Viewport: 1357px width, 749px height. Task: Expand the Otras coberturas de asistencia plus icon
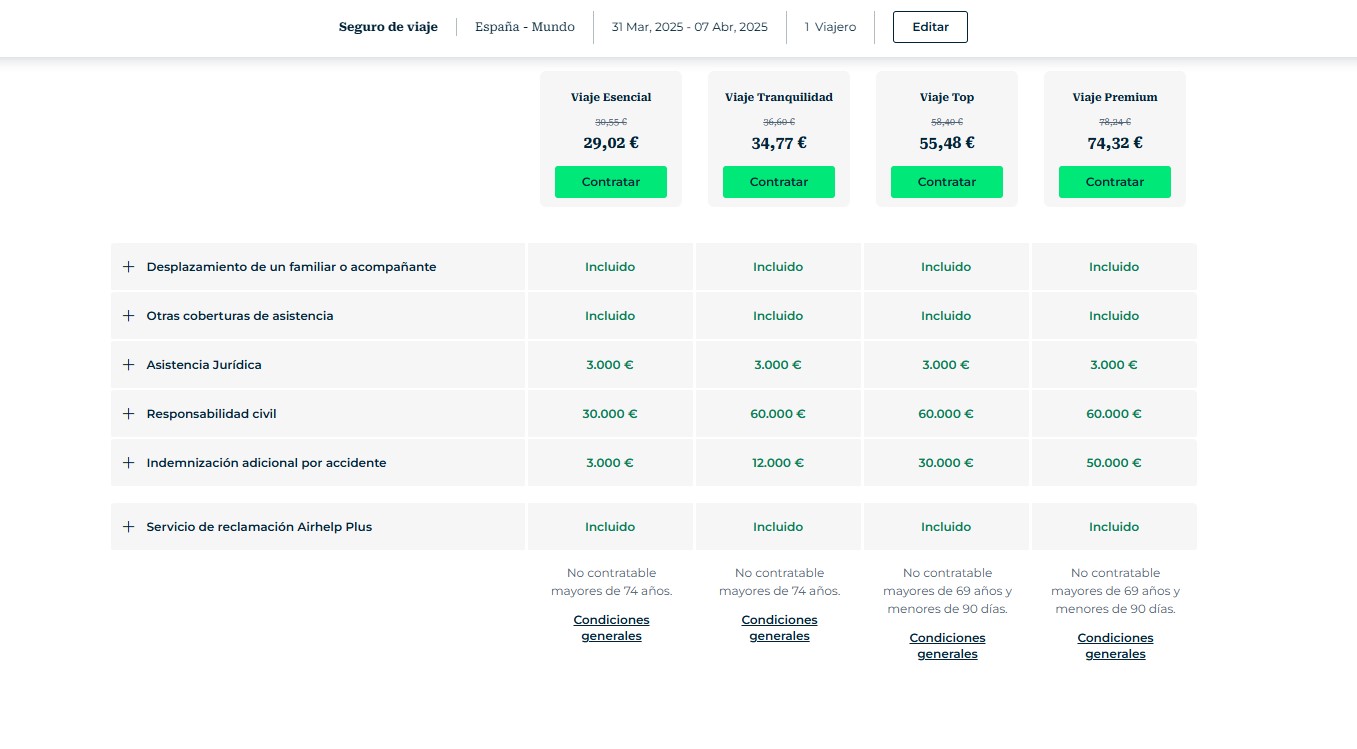(128, 316)
